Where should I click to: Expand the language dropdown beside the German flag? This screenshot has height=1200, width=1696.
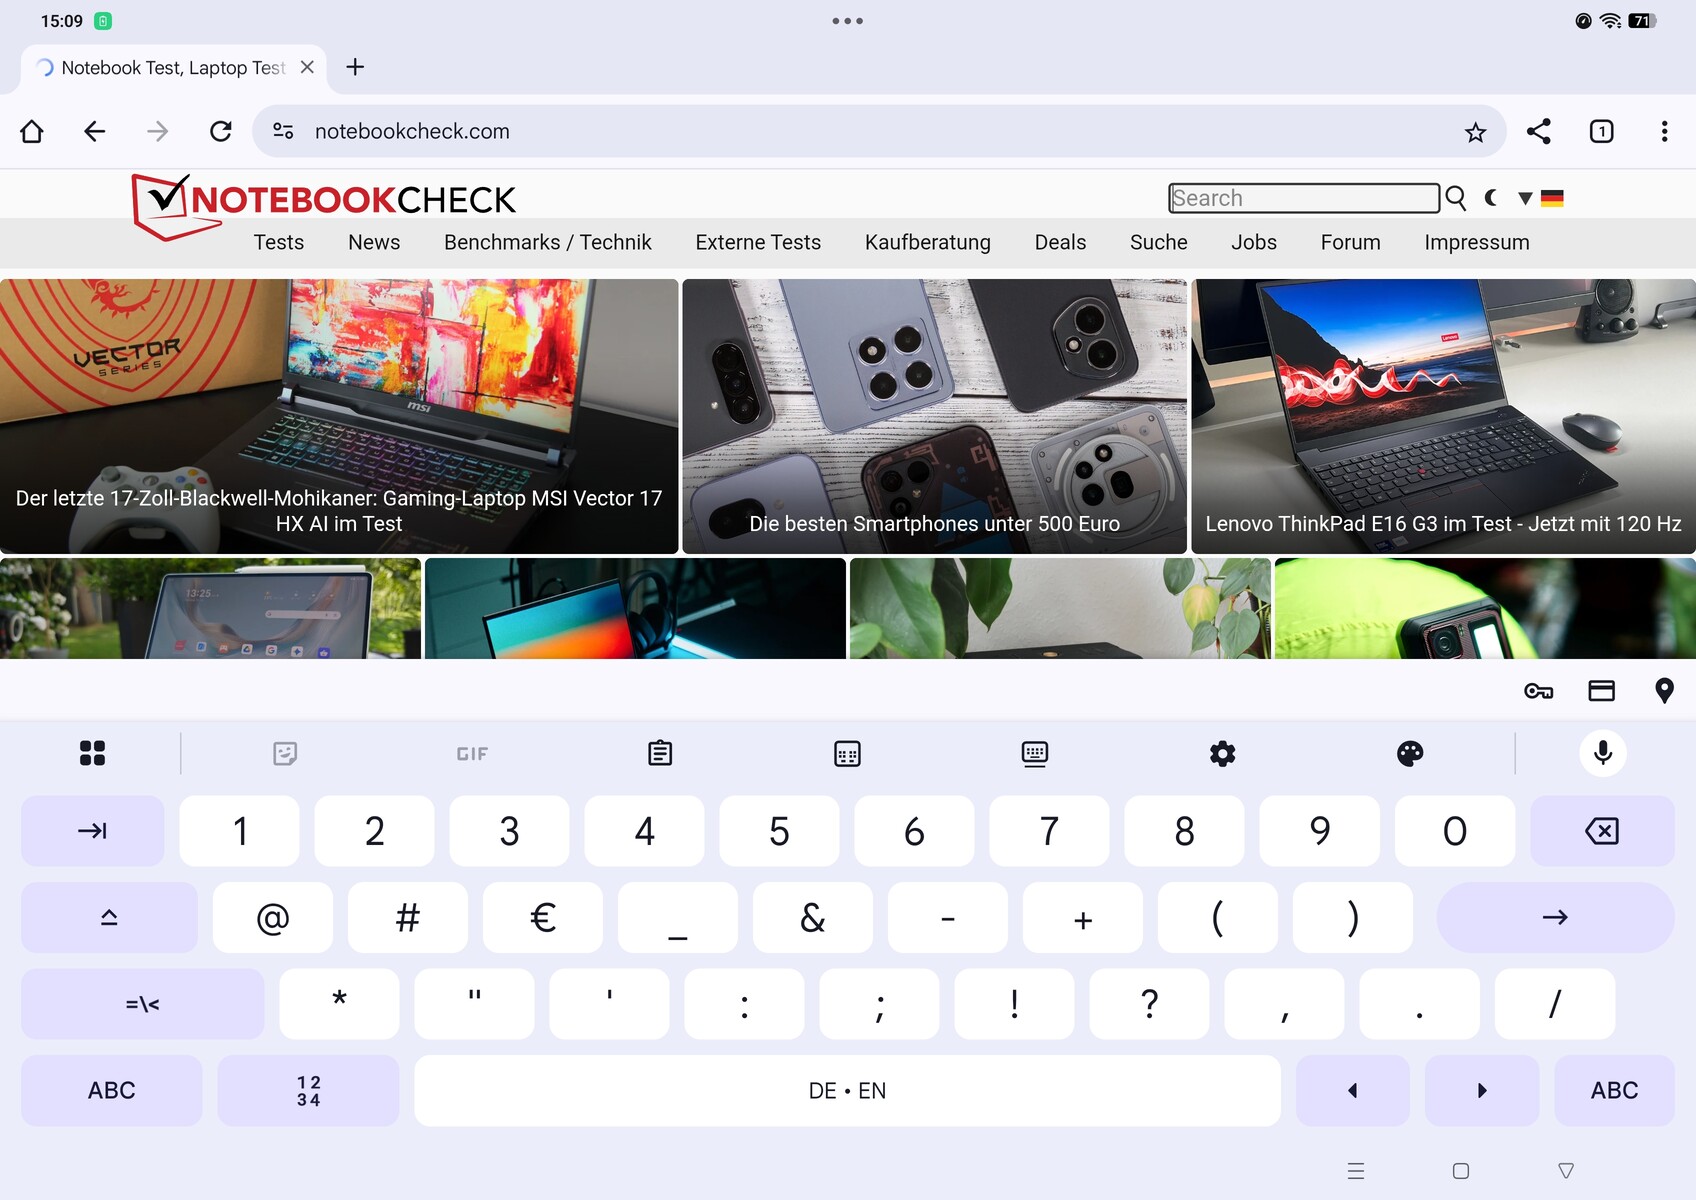(1525, 198)
